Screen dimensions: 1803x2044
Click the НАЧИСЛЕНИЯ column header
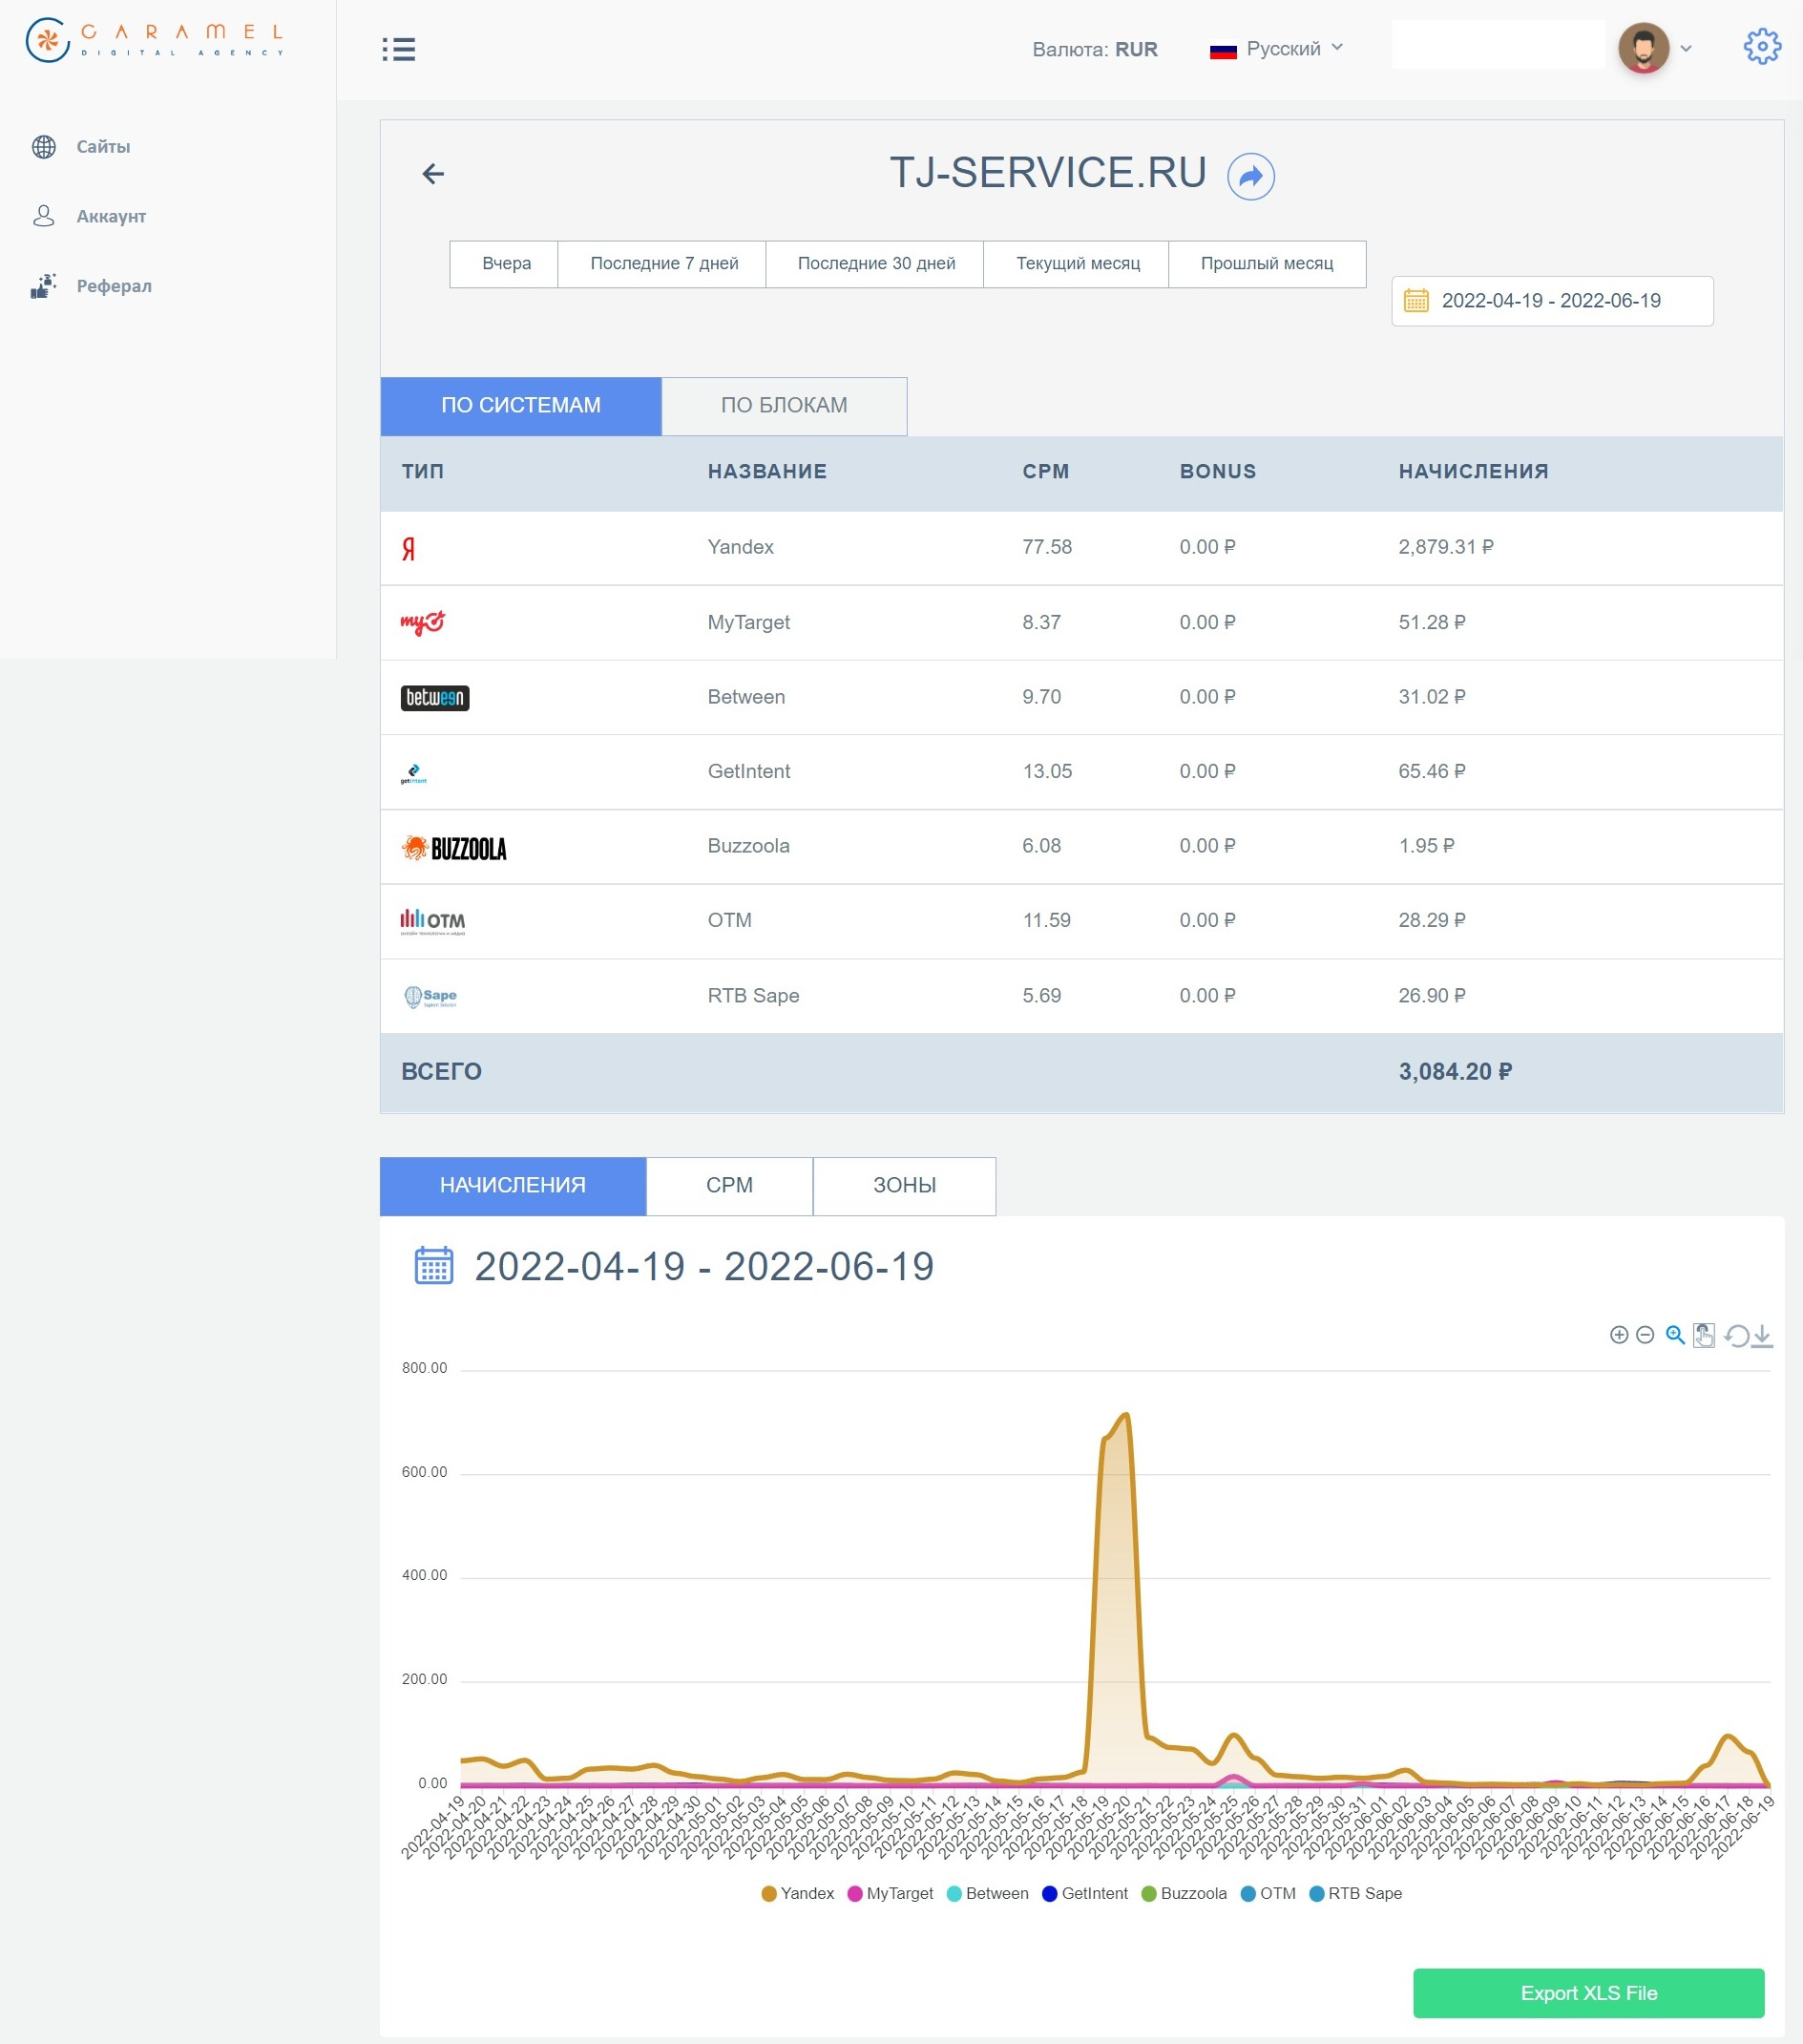click(1473, 472)
